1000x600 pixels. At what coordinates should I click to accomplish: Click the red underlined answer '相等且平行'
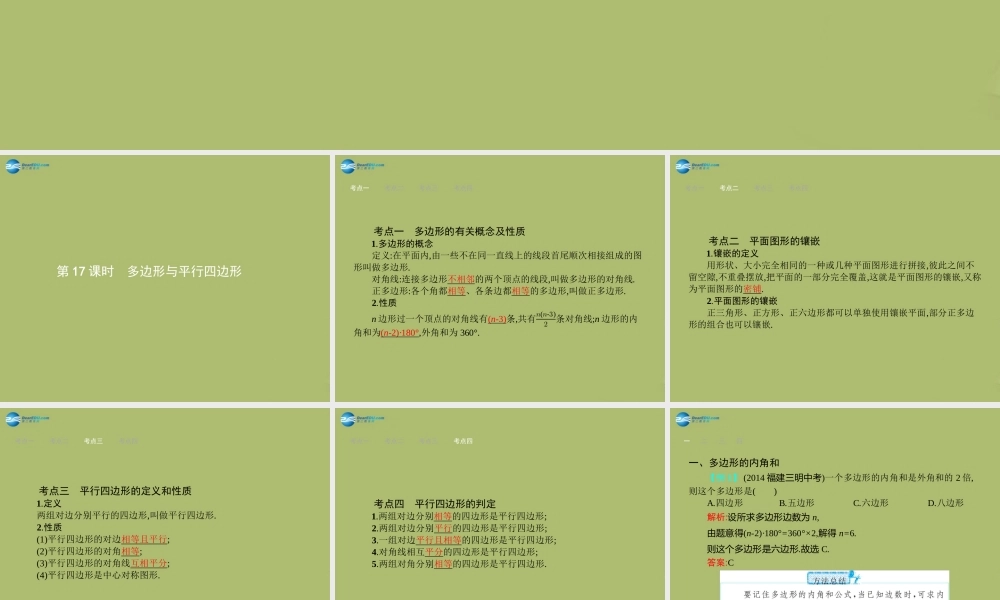tap(144, 539)
